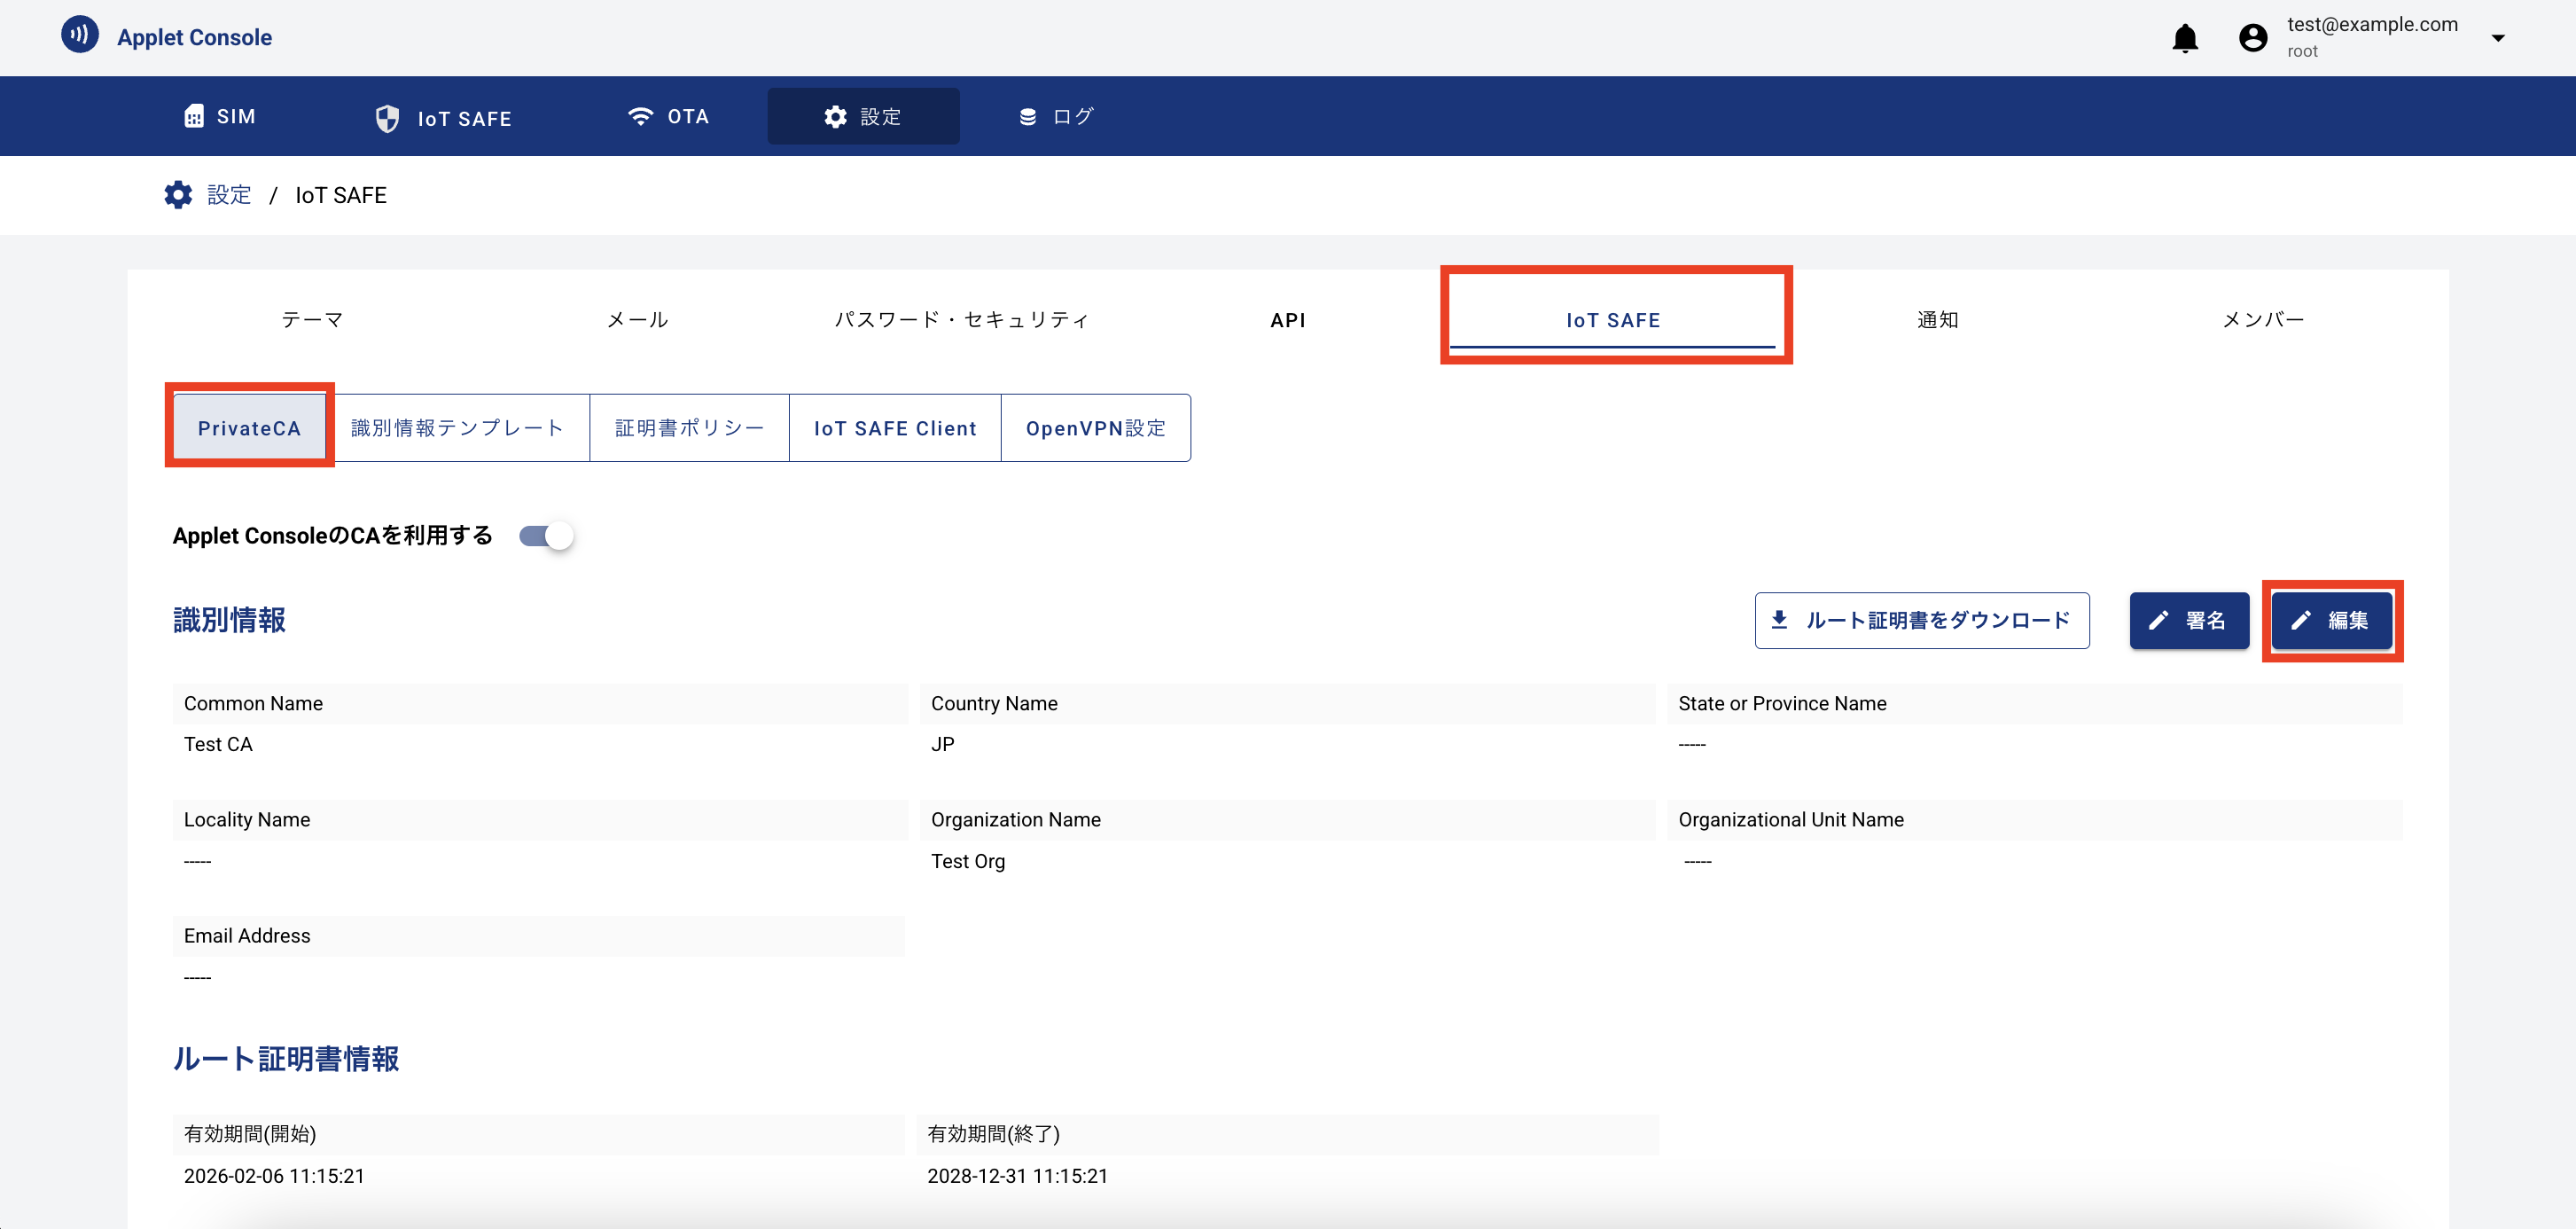This screenshot has width=2576, height=1229.
Task: Open the notifications bell icon
Action: coord(2184,38)
